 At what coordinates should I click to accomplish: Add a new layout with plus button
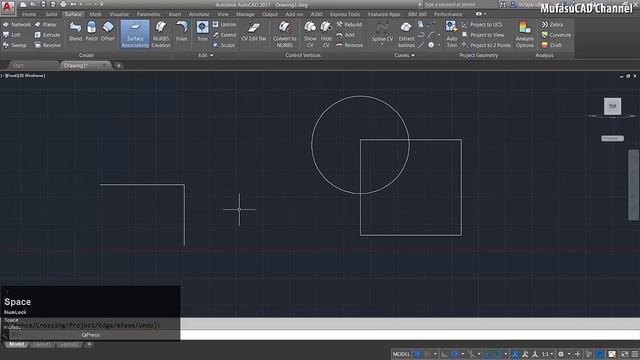pos(89,344)
